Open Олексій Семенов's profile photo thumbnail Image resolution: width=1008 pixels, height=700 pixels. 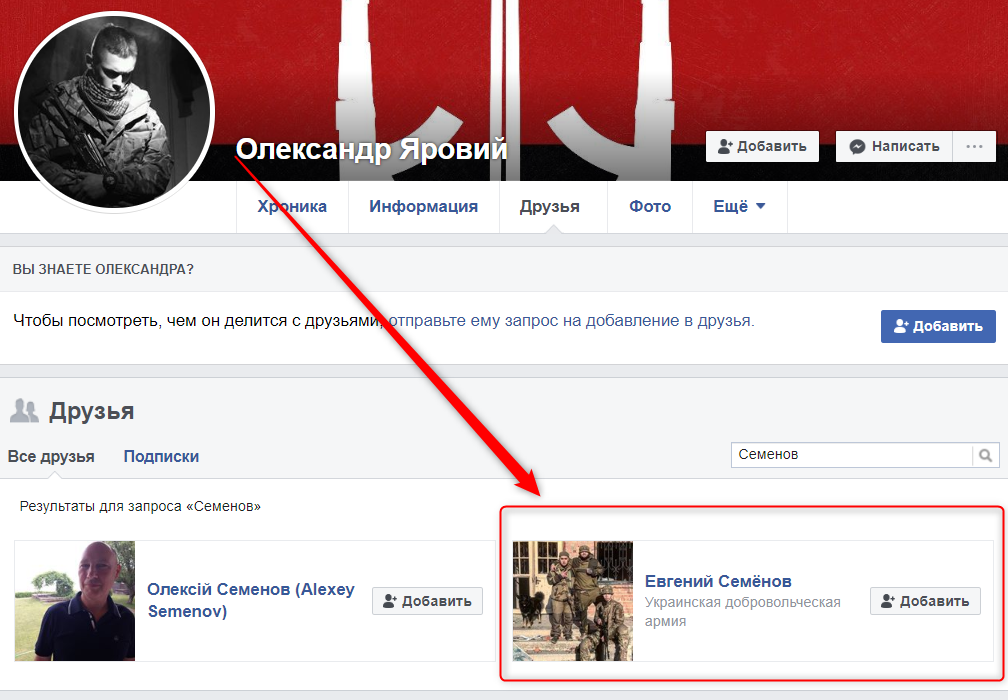[75, 601]
